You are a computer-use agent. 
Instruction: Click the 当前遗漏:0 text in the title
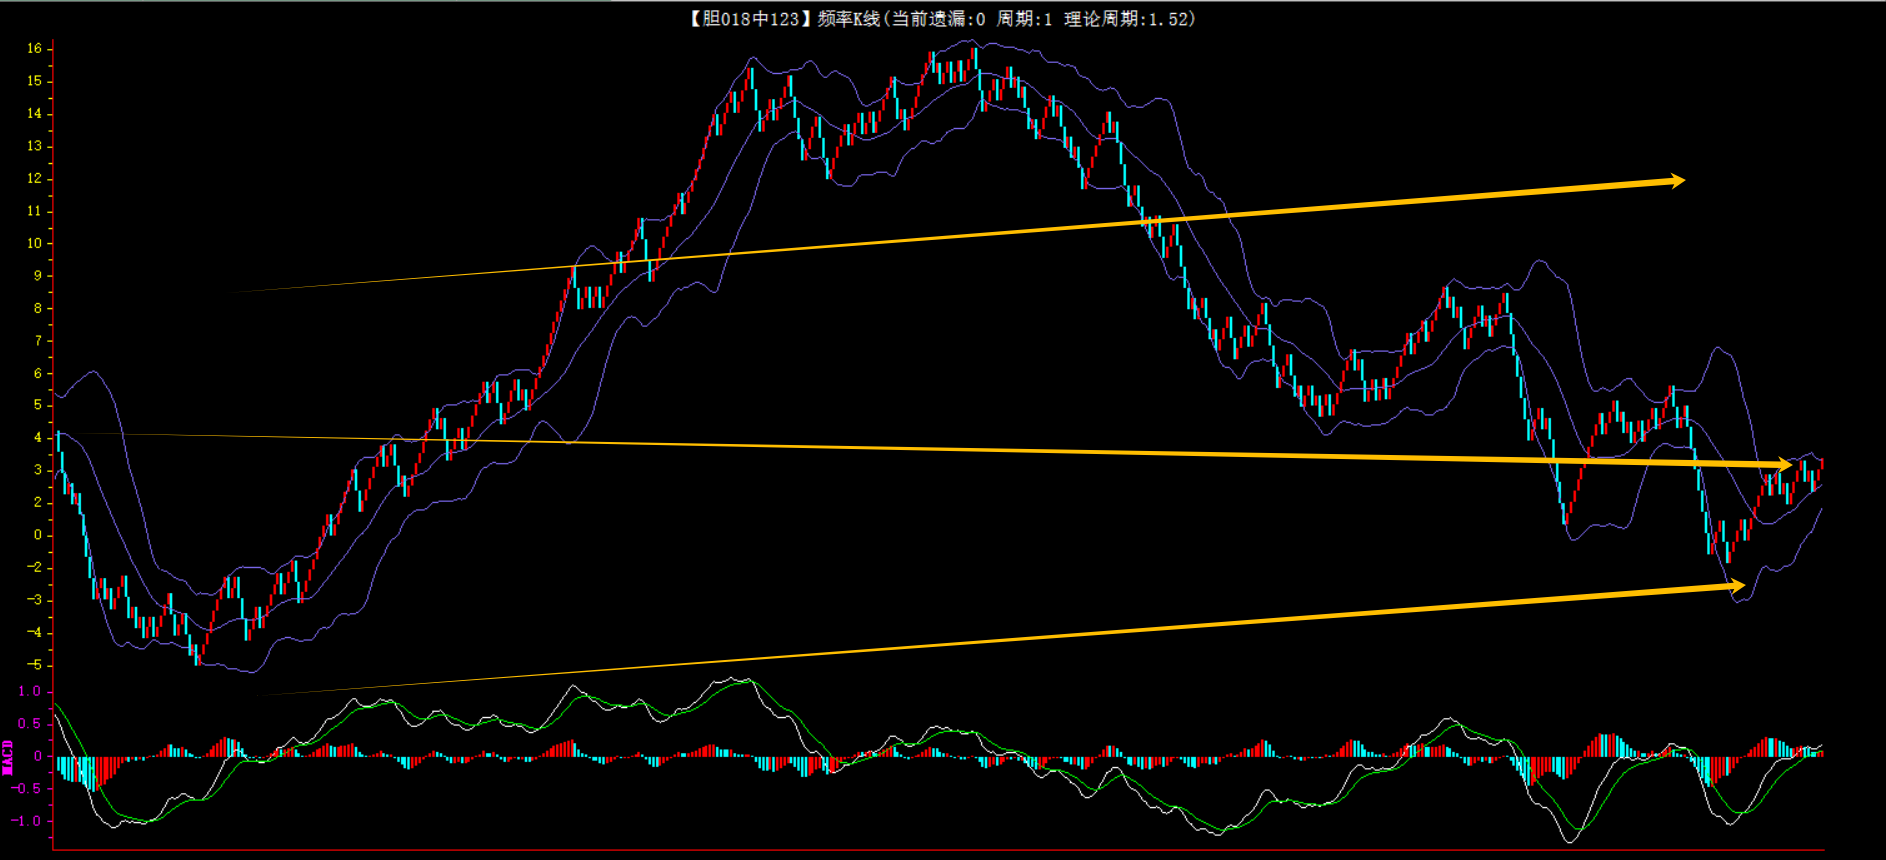(938, 19)
